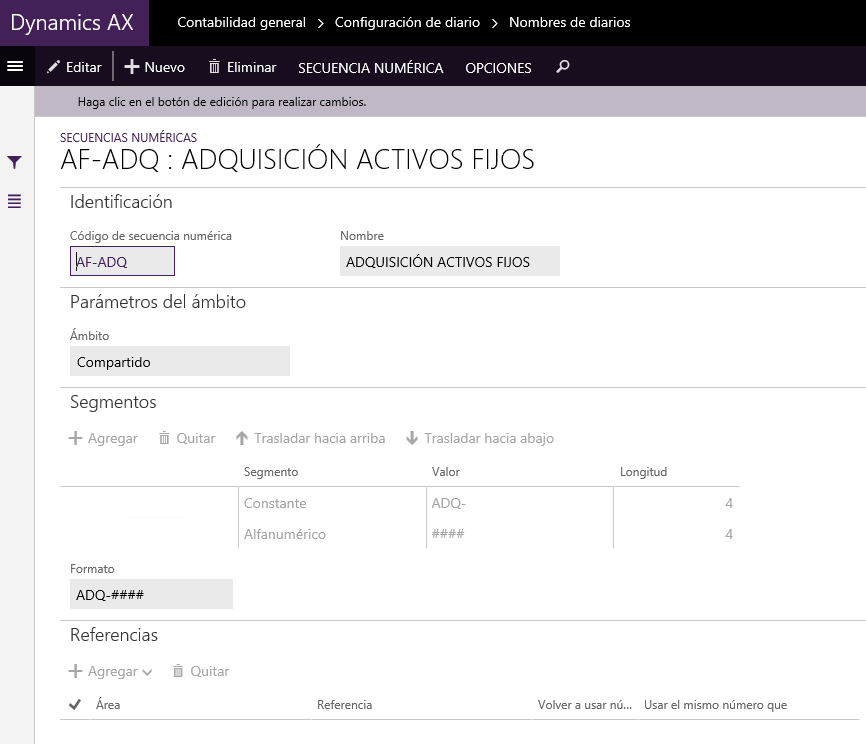This screenshot has height=744, width=866.
Task: Click the Código de secuencia numérica field
Action: click(x=122, y=261)
